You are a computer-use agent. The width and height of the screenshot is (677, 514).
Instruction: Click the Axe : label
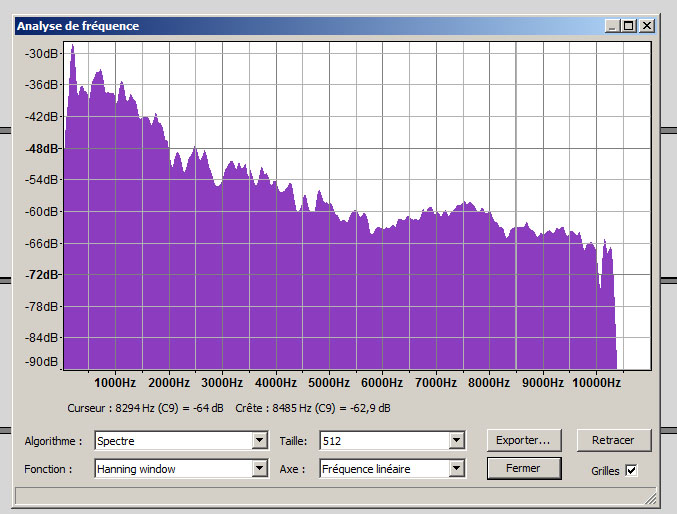[292, 469]
